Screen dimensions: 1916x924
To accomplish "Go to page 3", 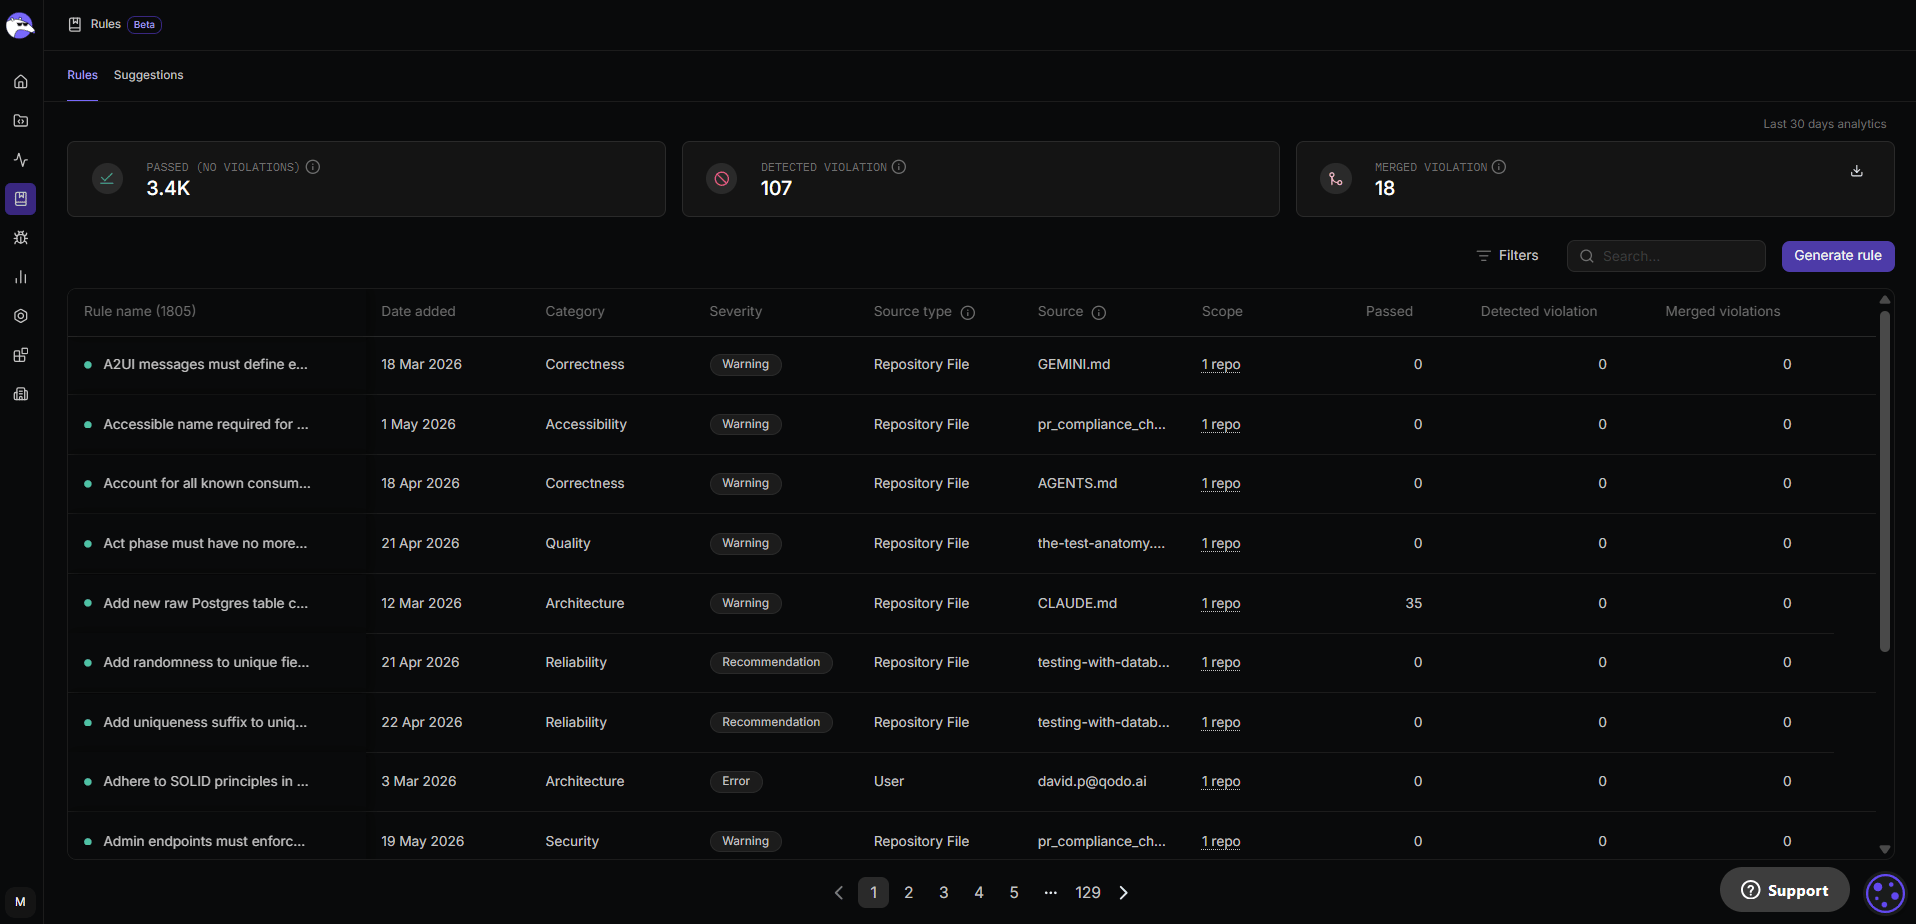I will click(x=944, y=893).
